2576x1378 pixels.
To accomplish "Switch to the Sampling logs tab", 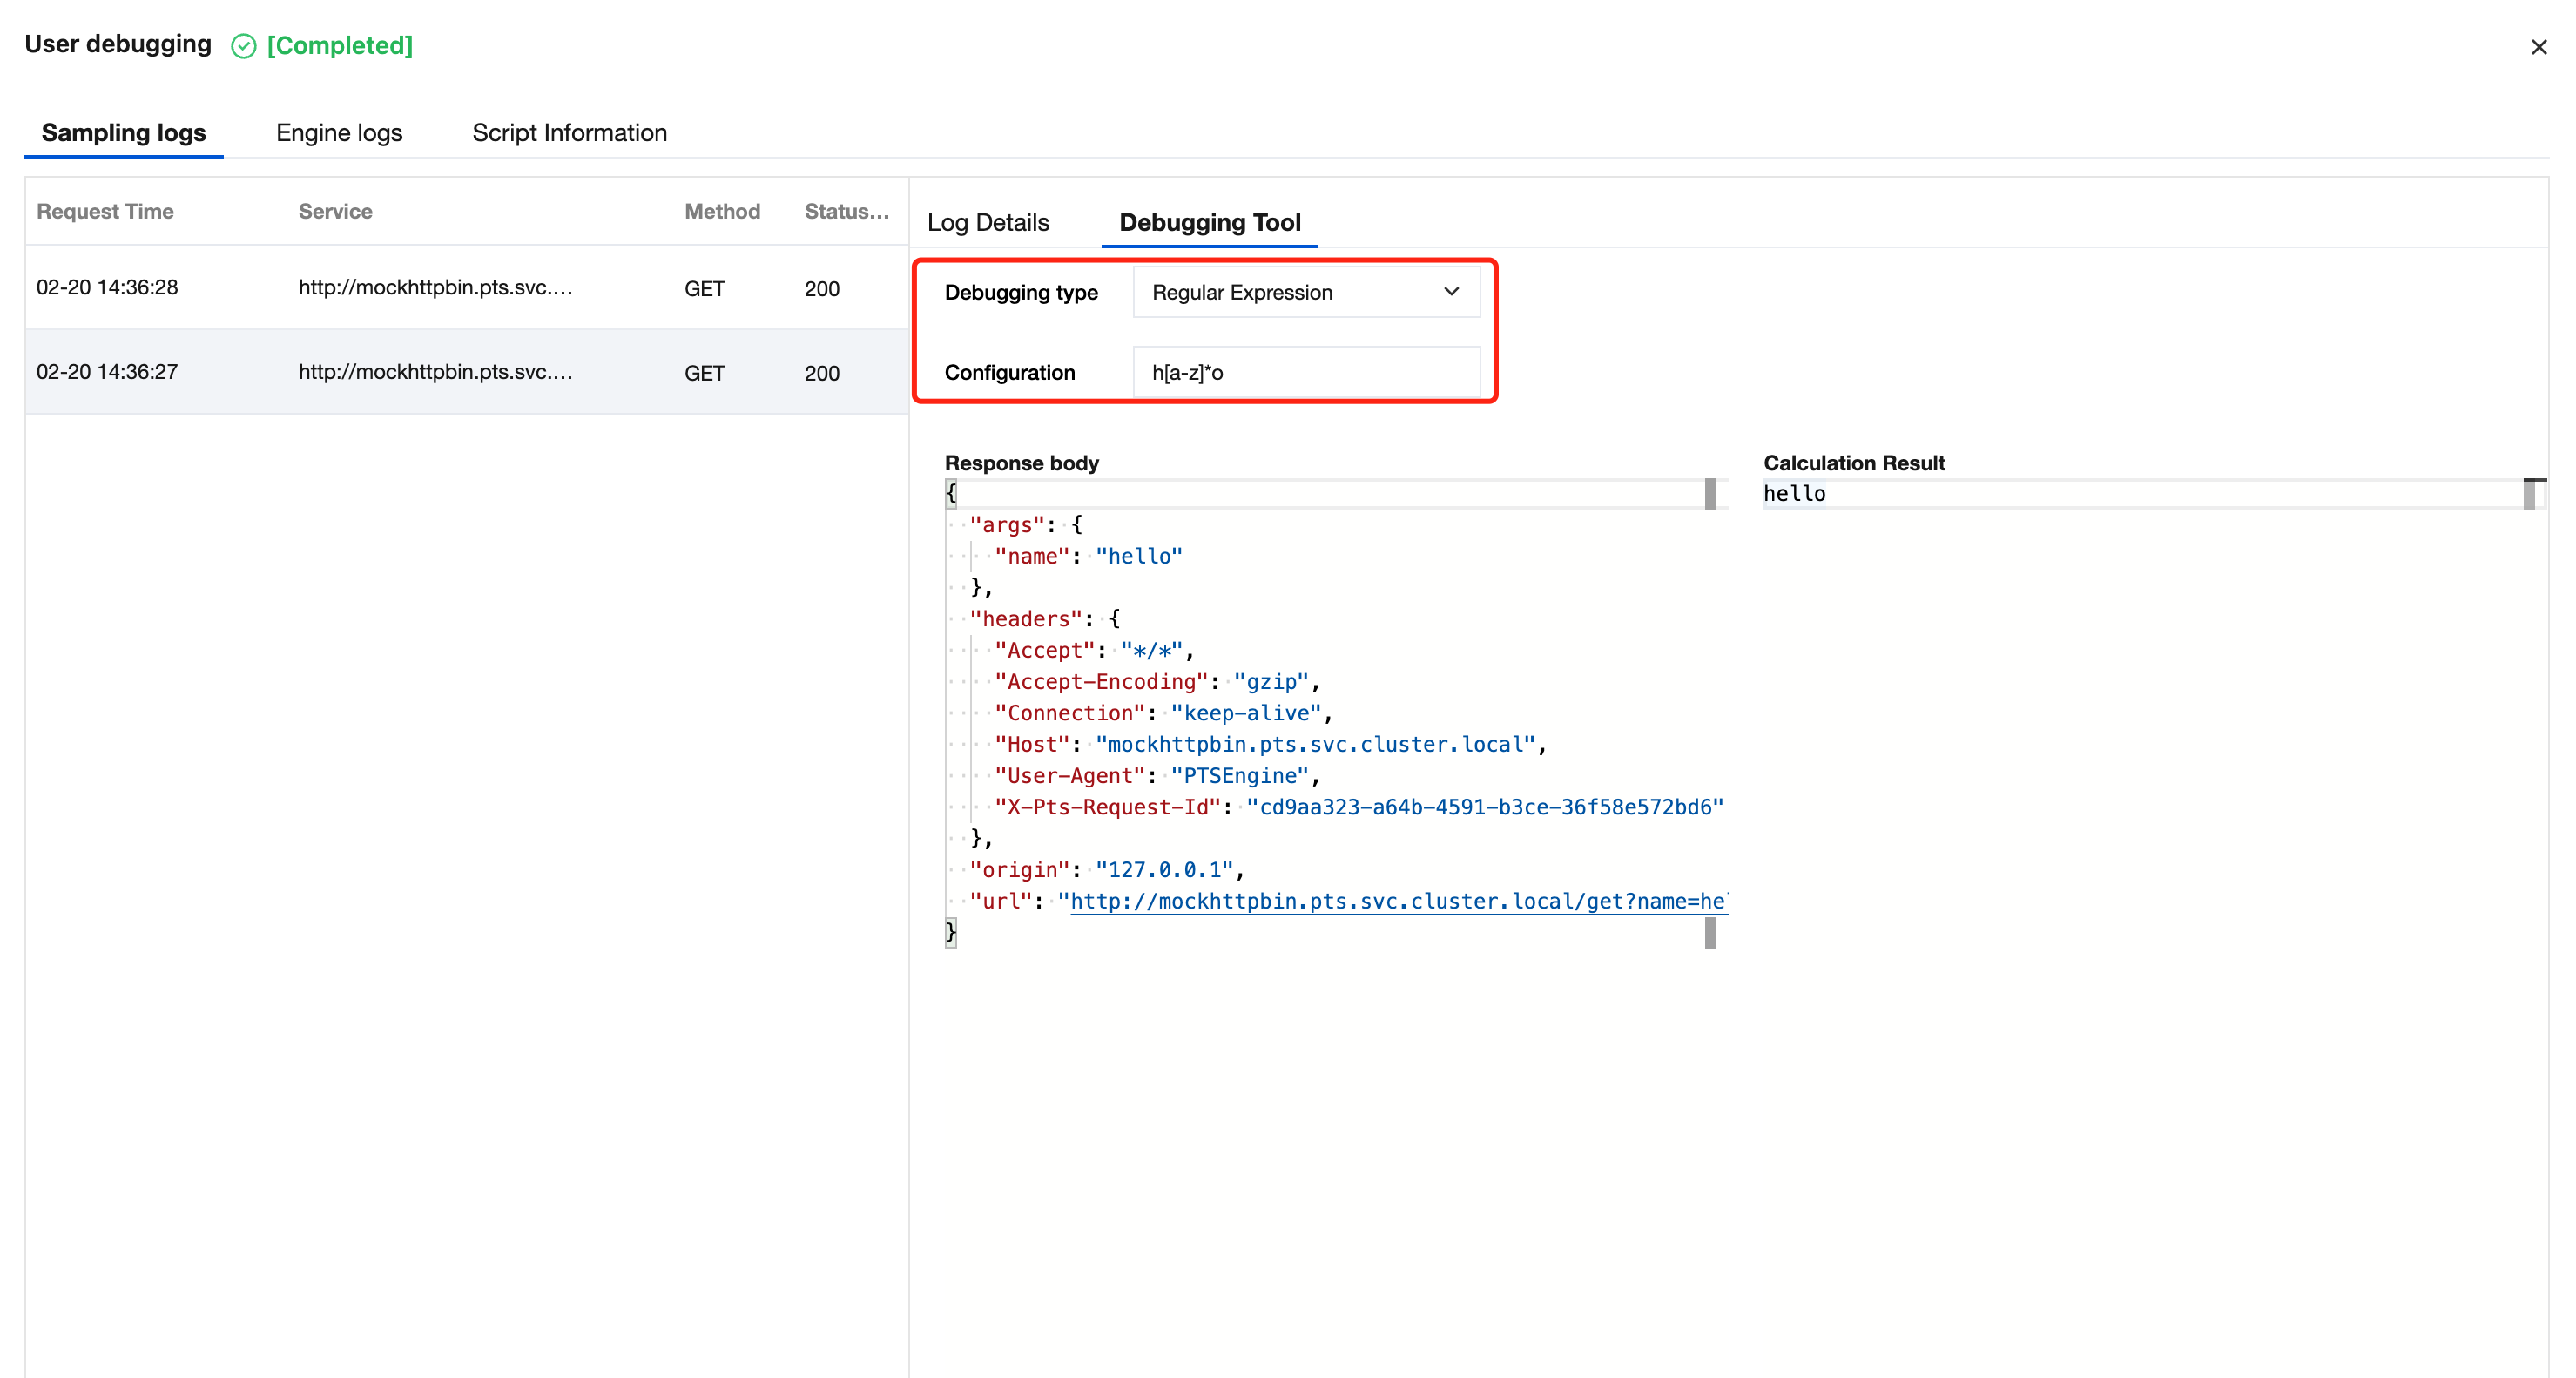I will click(x=124, y=133).
